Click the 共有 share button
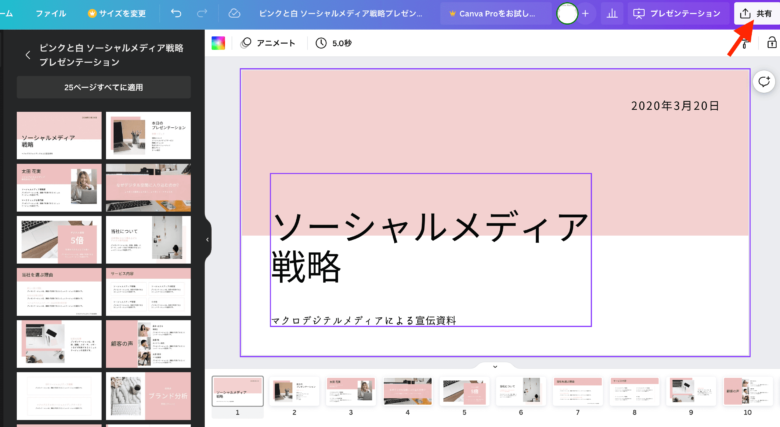 [x=756, y=13]
